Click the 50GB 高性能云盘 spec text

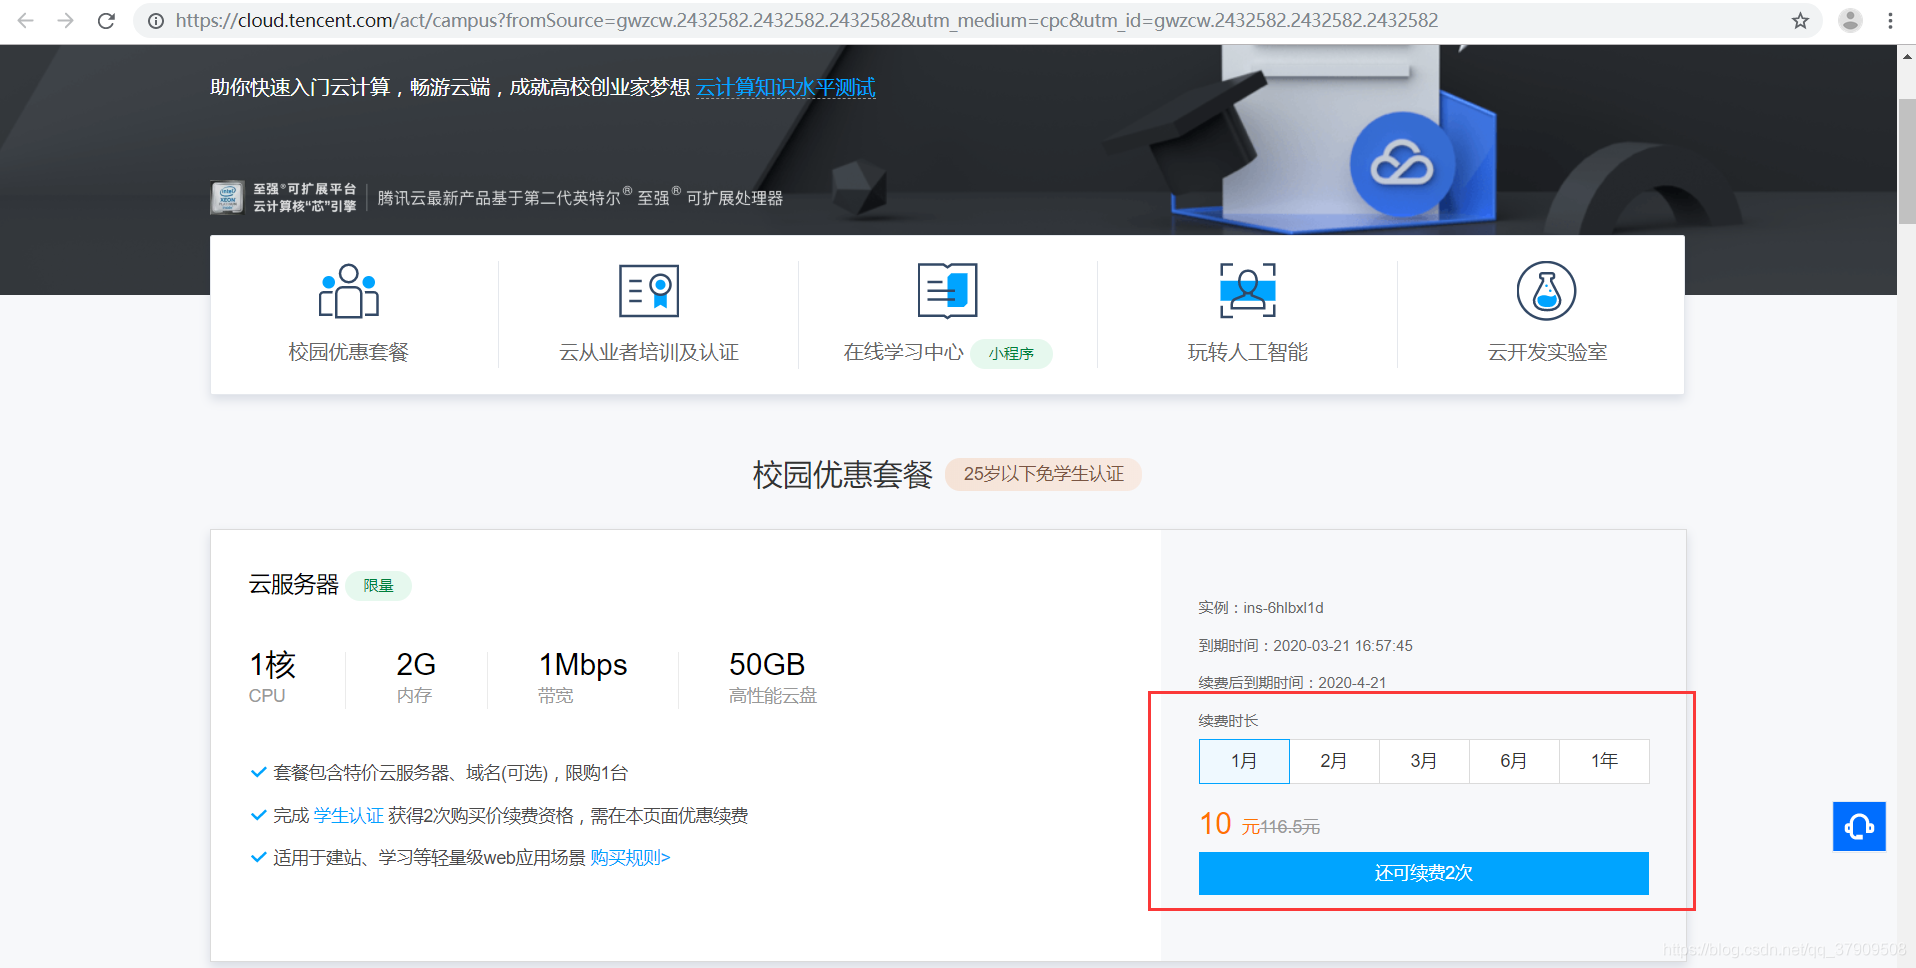[773, 678]
